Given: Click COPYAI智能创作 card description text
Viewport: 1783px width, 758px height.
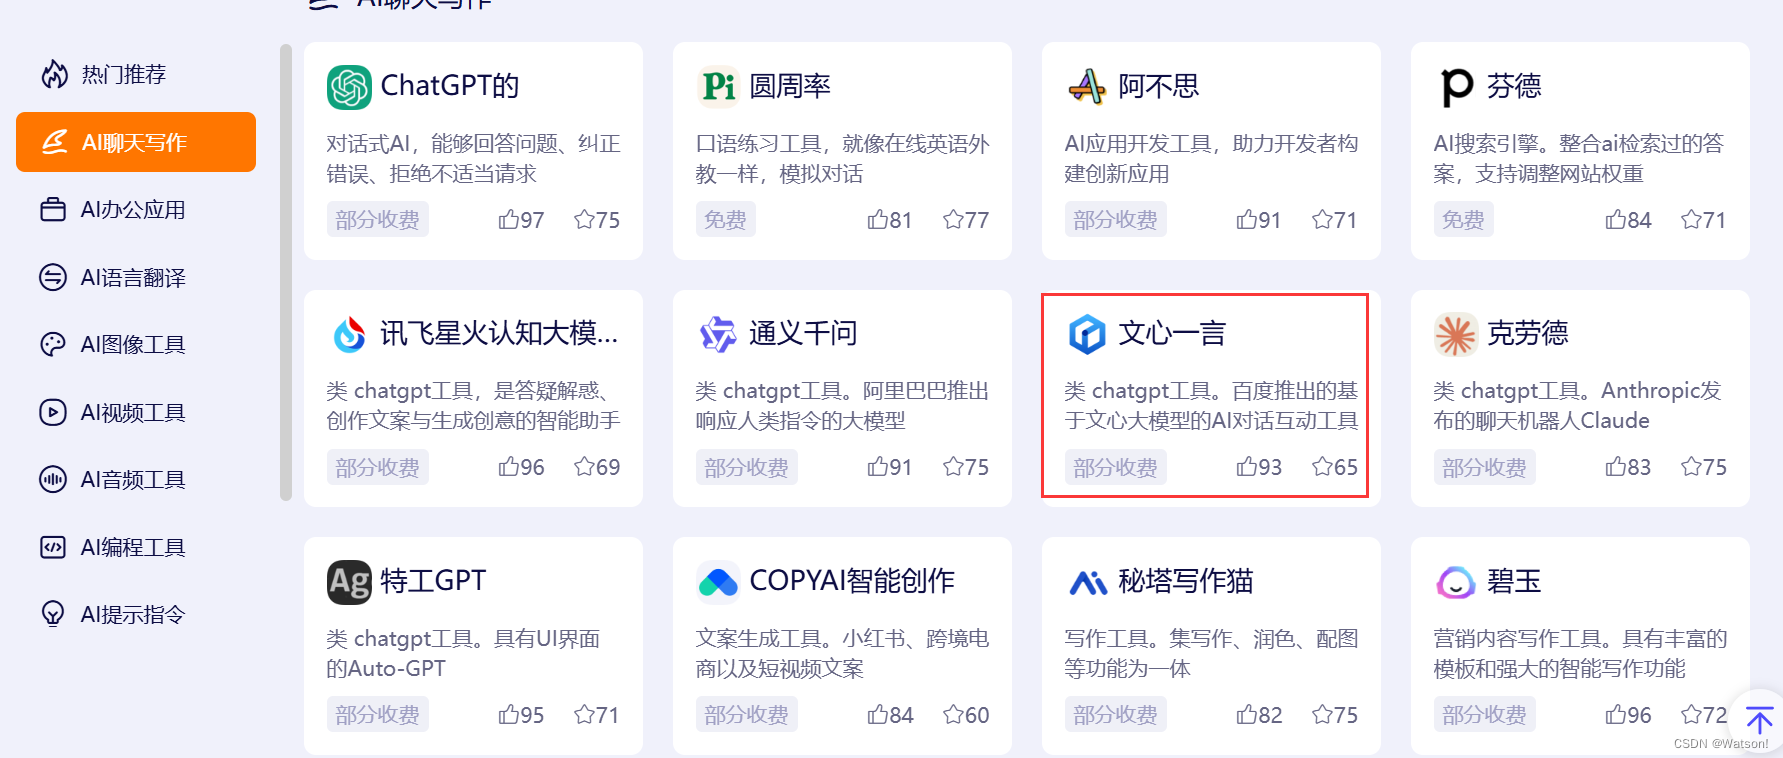Looking at the screenshot, I should (x=842, y=653).
